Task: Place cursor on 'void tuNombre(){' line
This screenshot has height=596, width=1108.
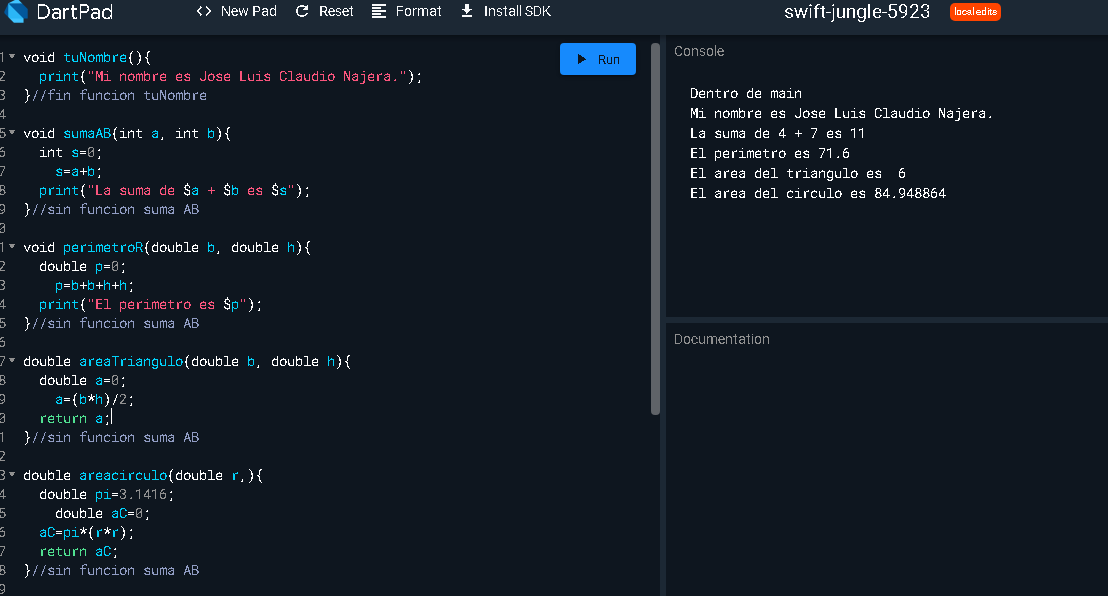Action: [87, 57]
